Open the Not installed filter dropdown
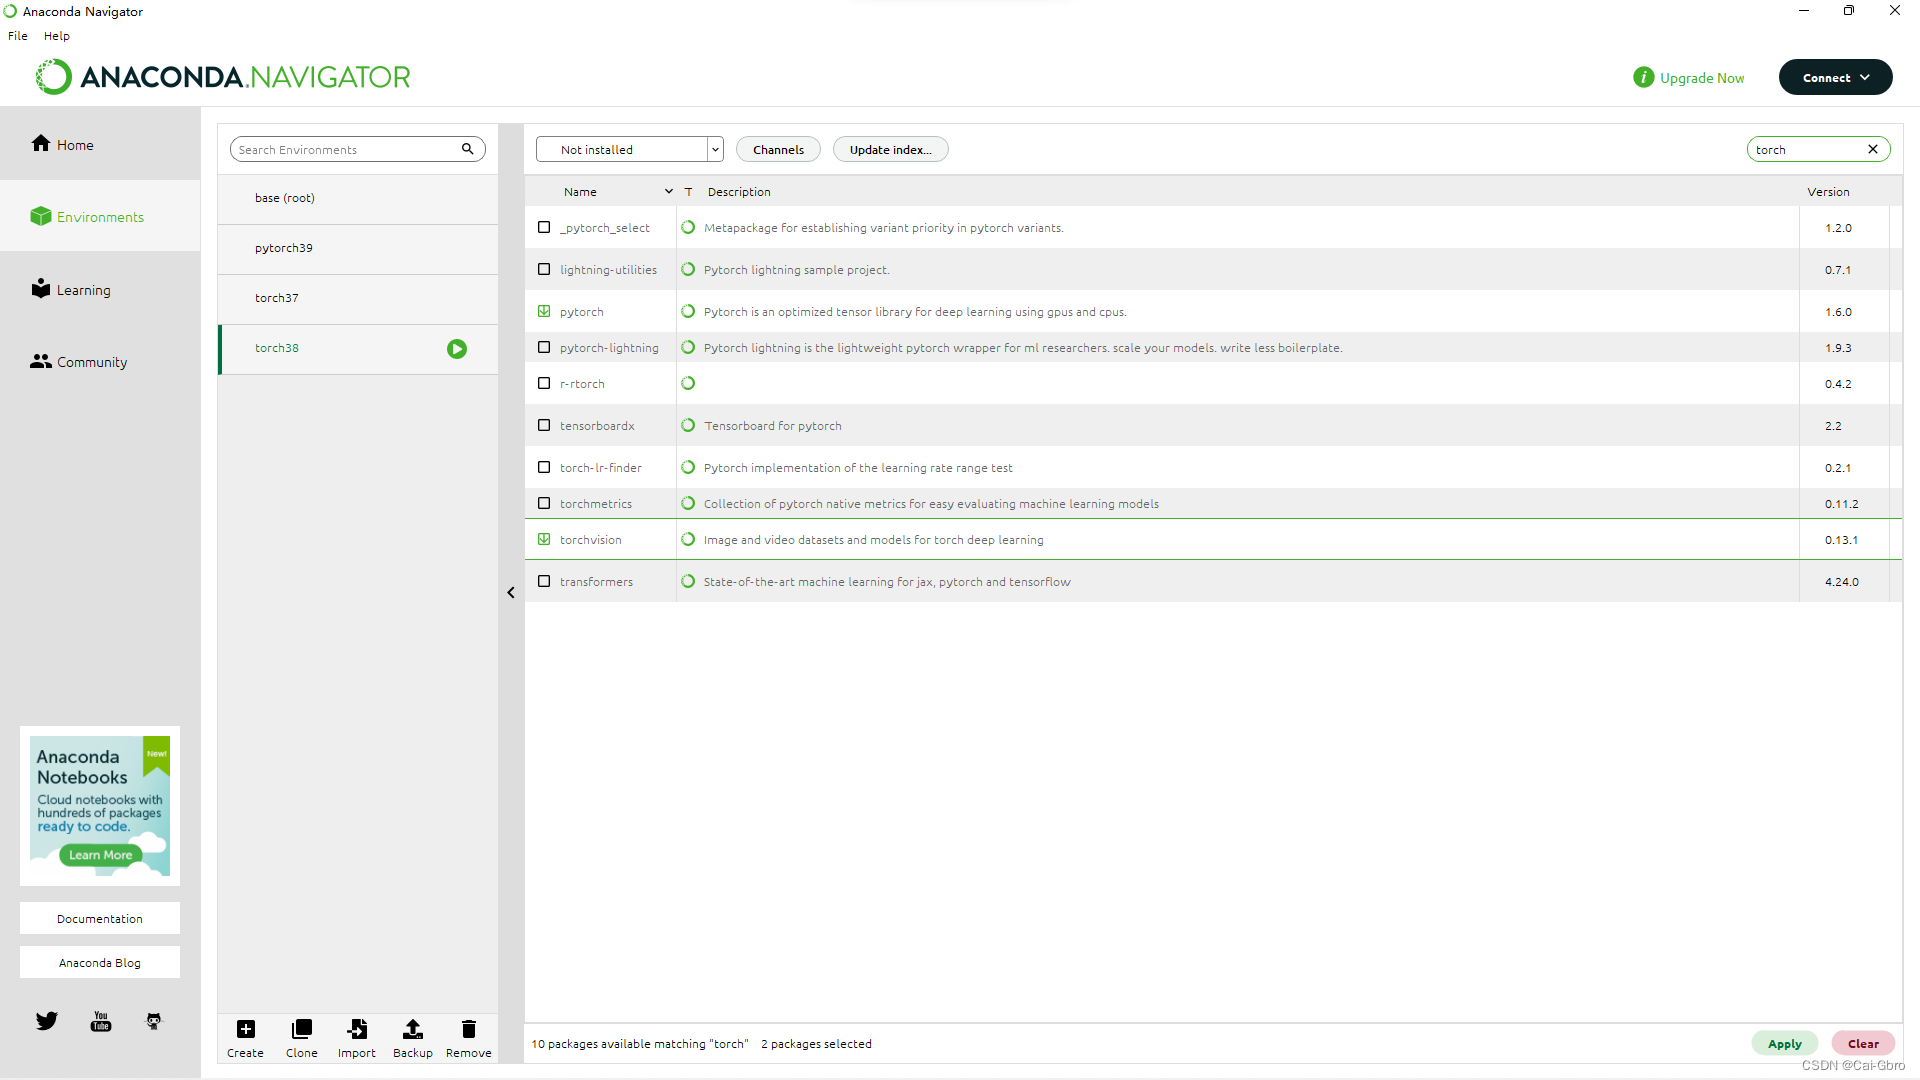This screenshot has height=1080, width=1920. [629, 149]
